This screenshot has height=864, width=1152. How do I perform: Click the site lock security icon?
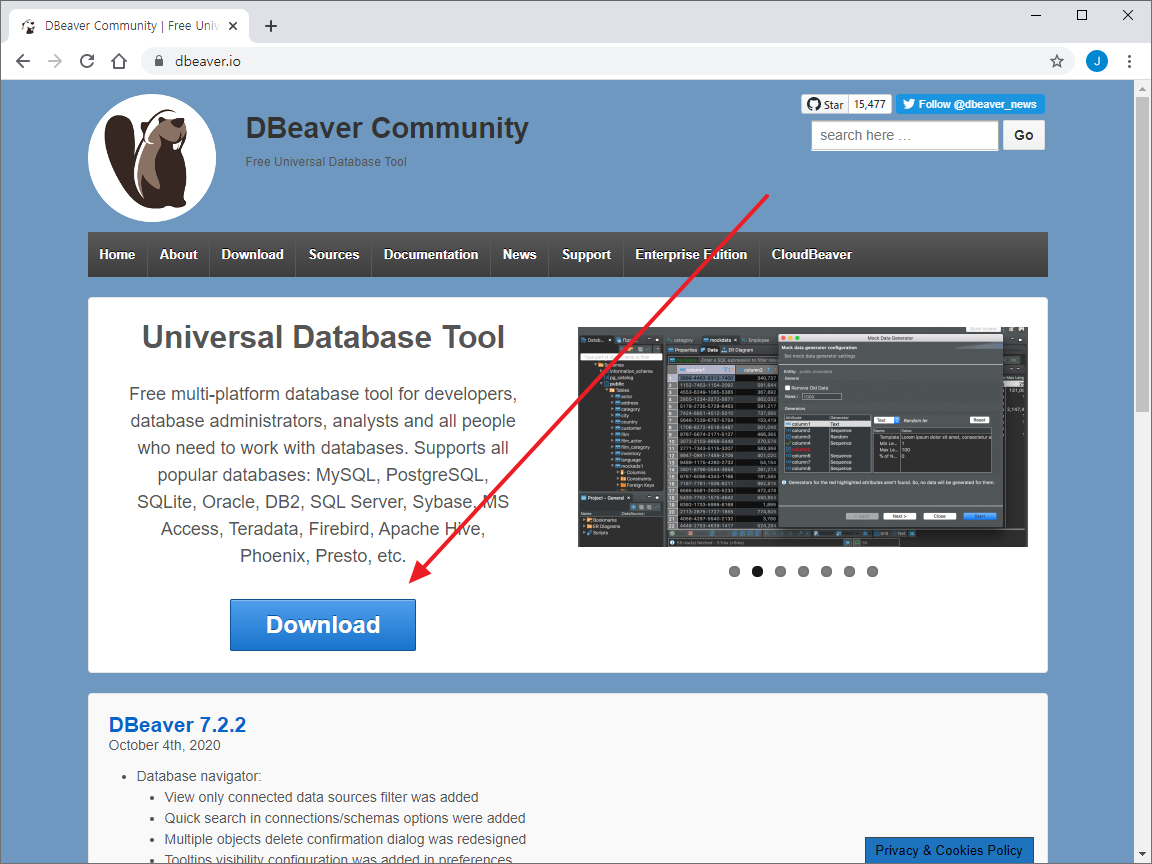[159, 61]
